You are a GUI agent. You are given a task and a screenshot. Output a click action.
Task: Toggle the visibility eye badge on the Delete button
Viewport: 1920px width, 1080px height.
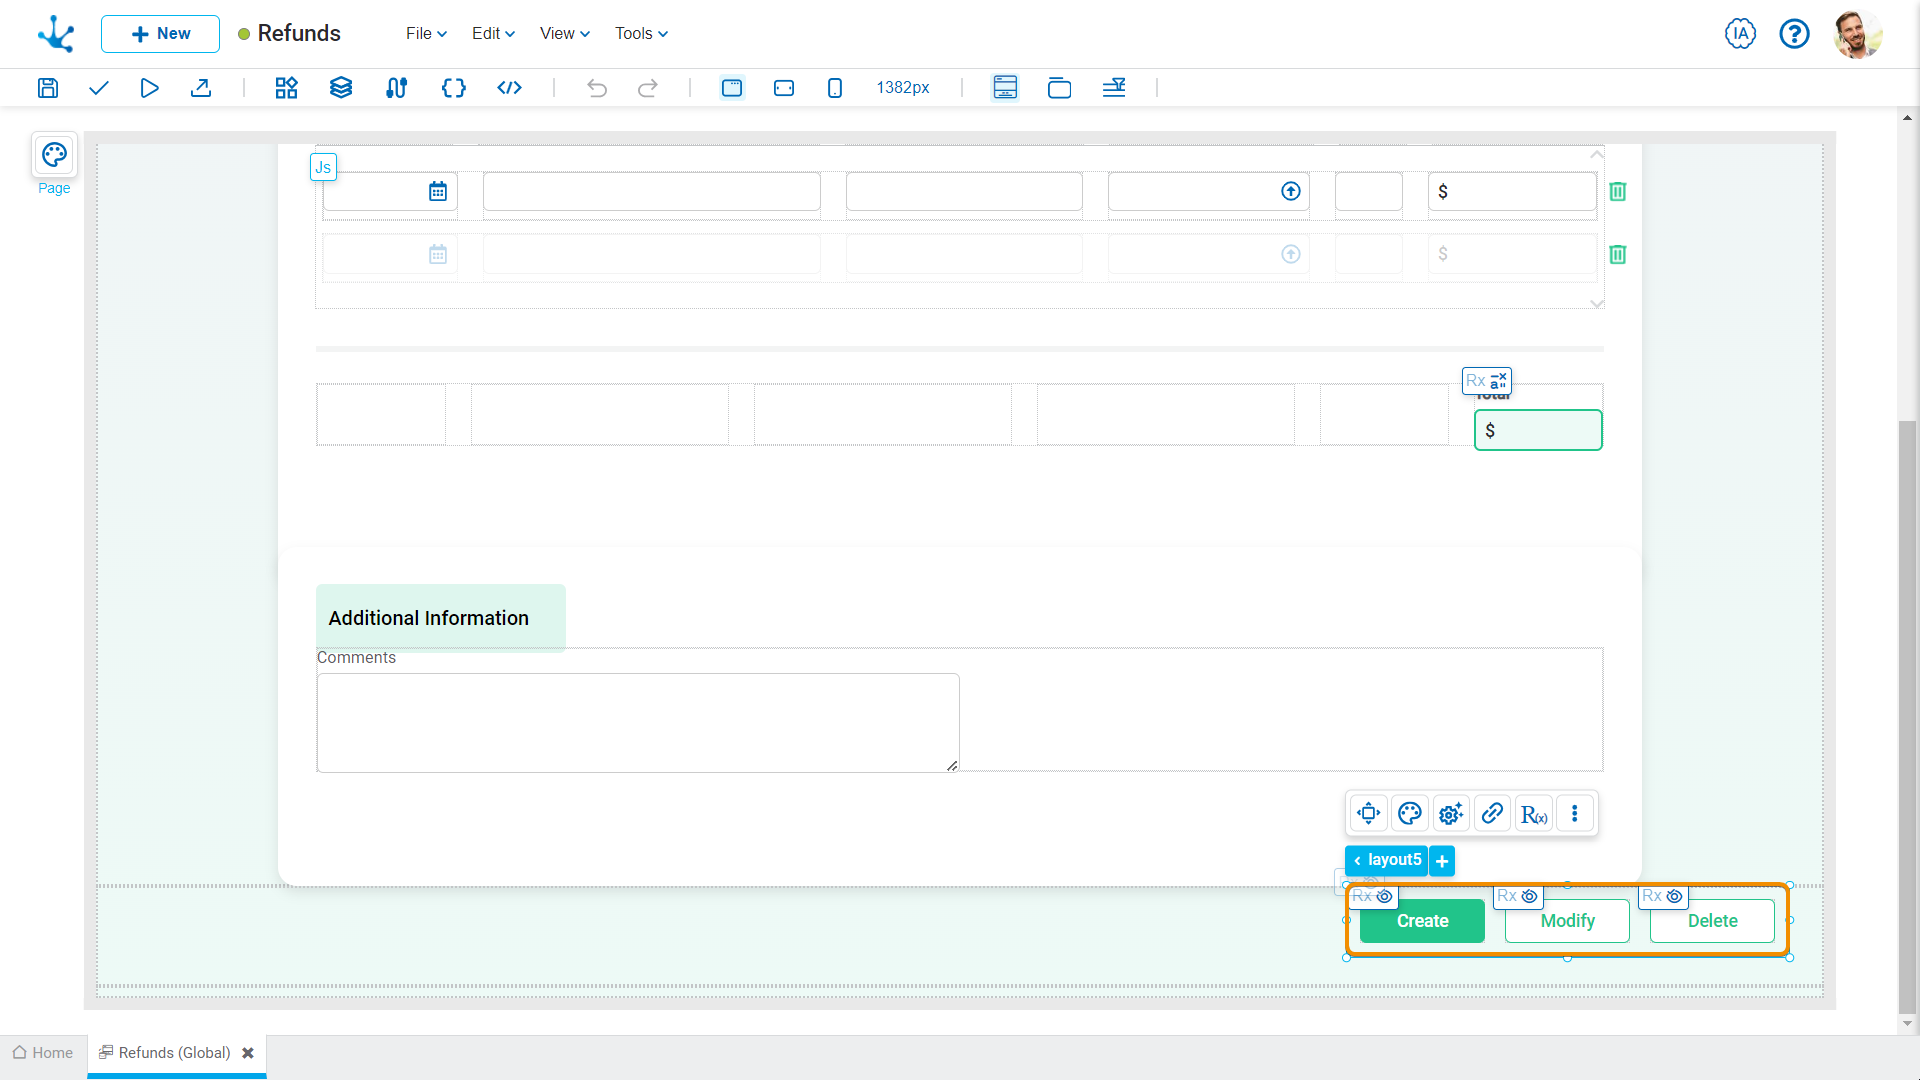1674,896
